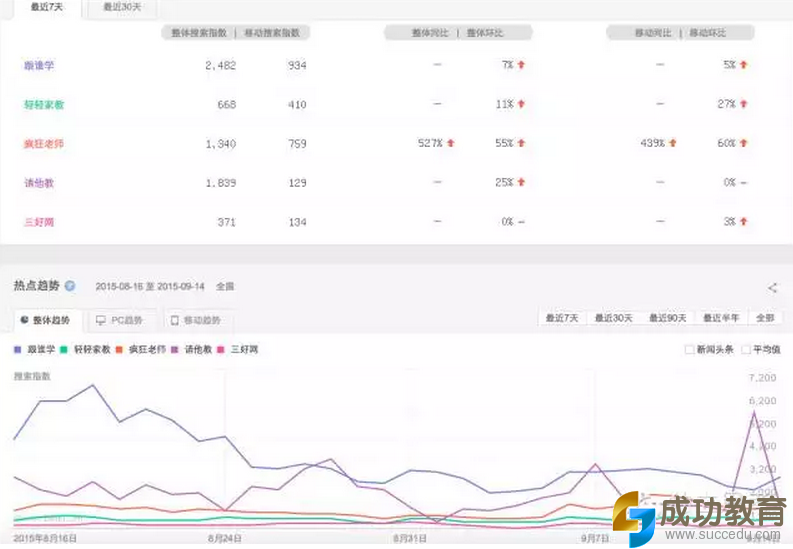
Task: Enable the 新闻头条 checkbox
Action: click(689, 349)
